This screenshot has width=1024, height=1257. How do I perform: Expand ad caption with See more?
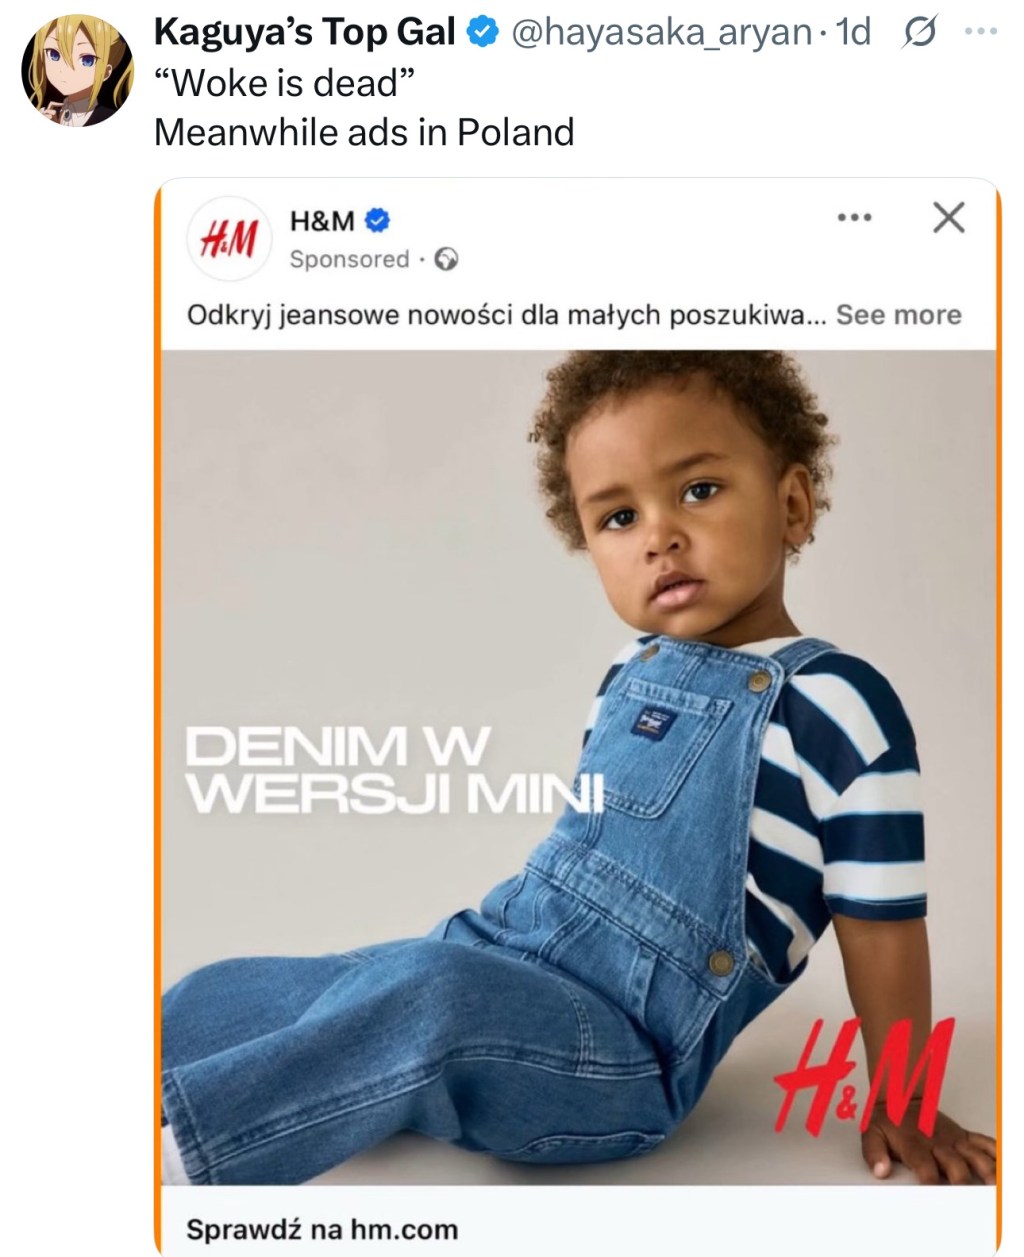coord(898,315)
